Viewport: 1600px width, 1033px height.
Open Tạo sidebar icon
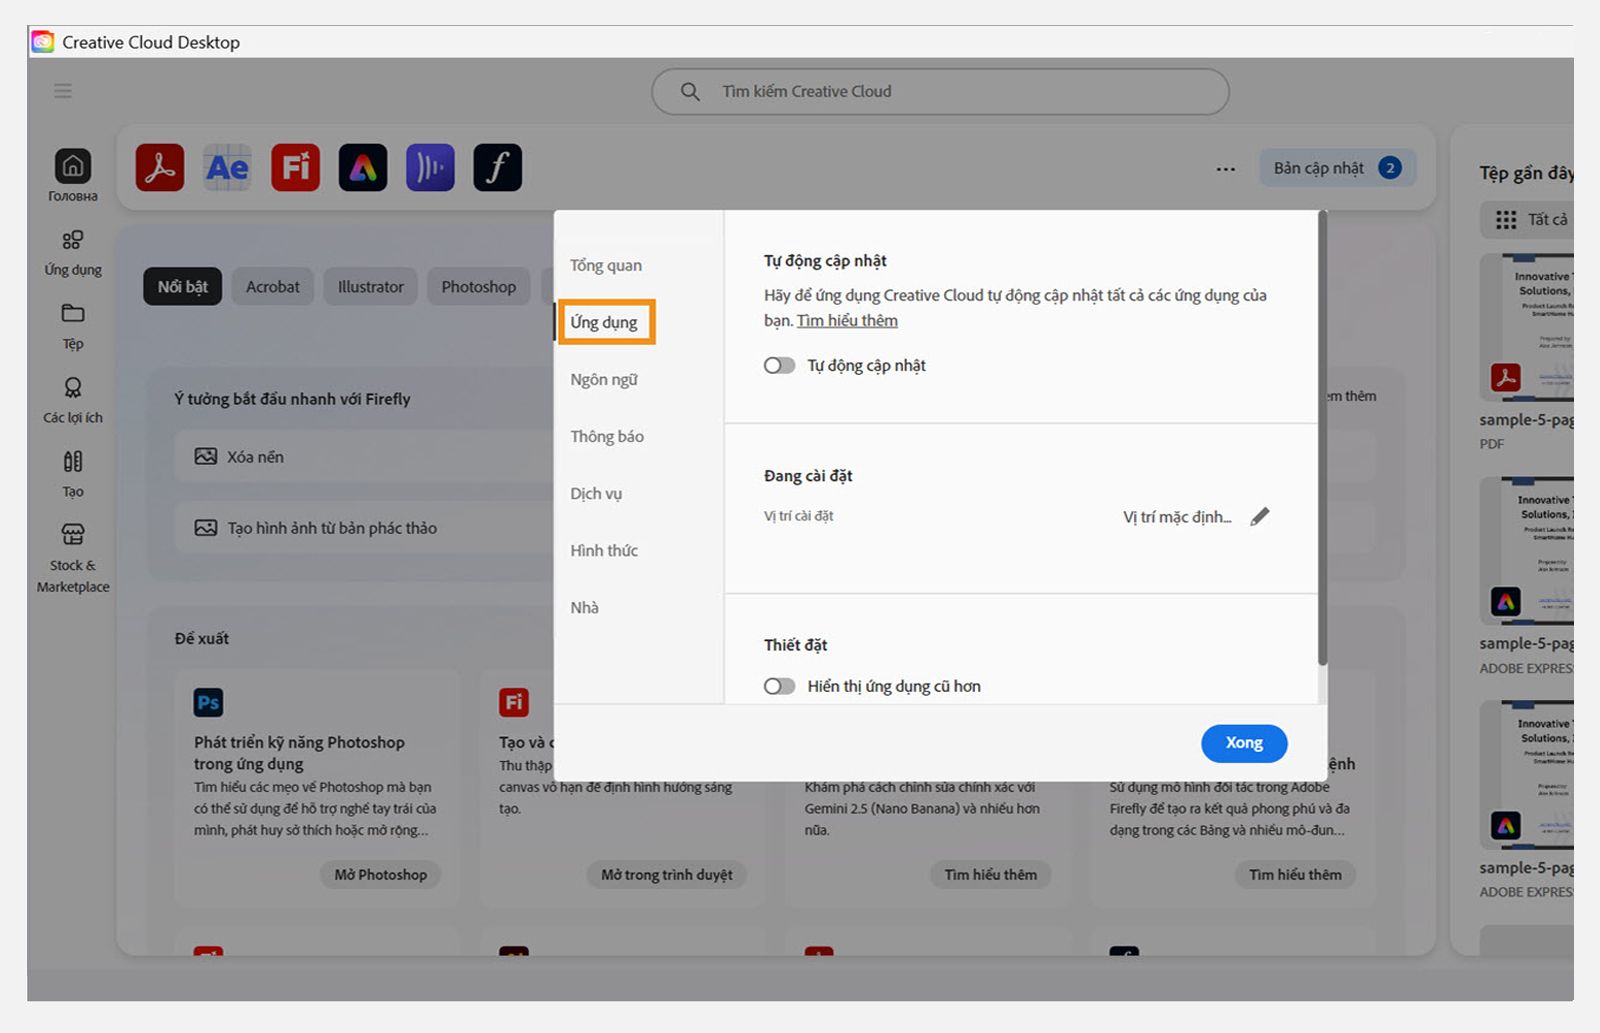coord(73,474)
